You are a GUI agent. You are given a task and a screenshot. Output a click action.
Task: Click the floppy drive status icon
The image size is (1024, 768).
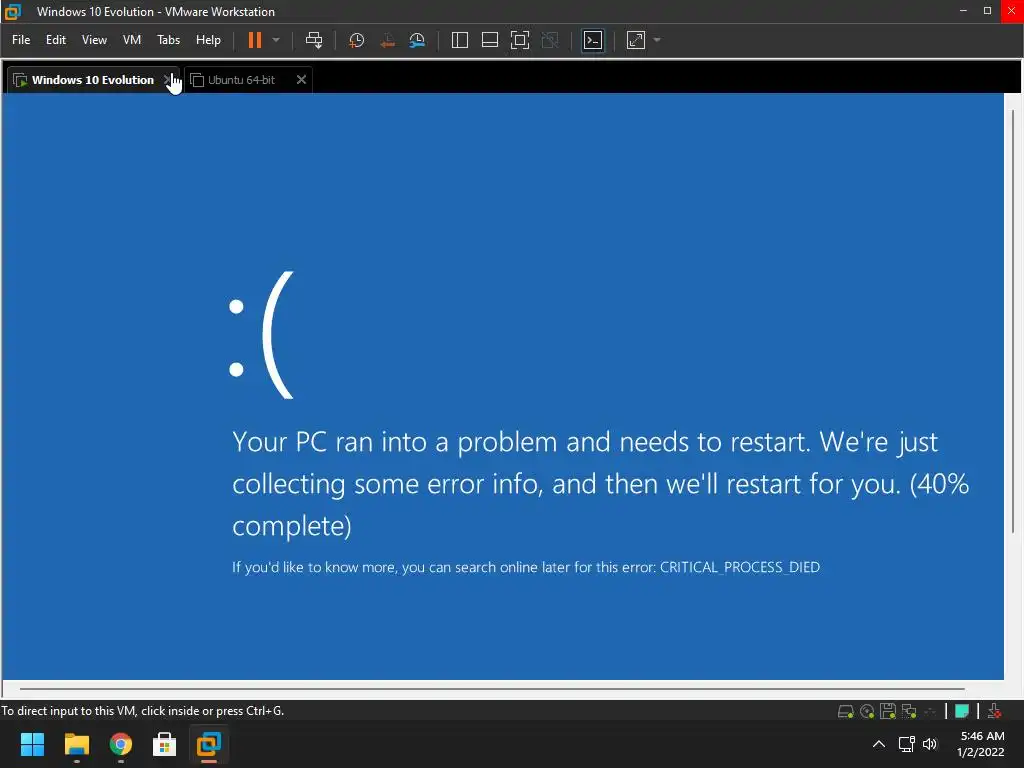tap(888, 711)
